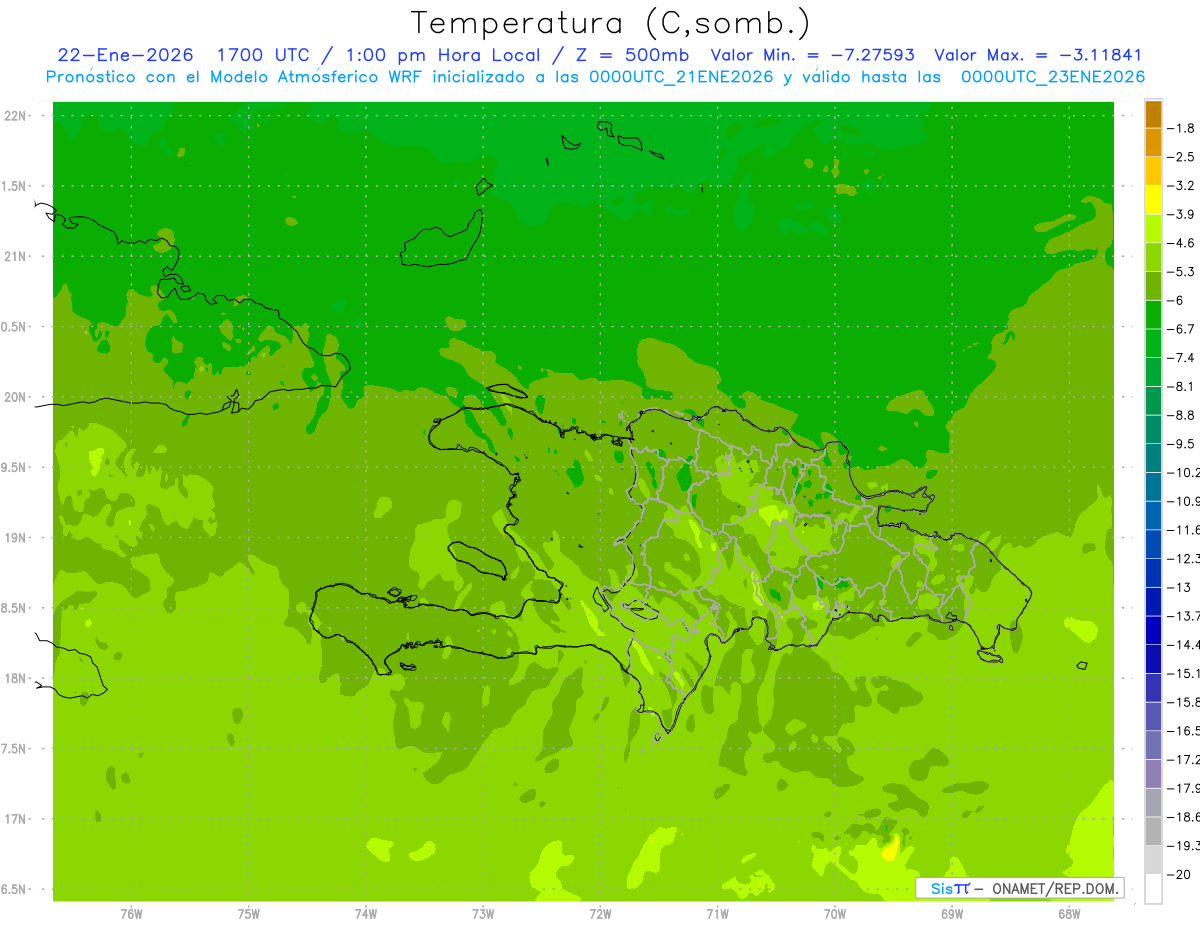The width and height of the screenshot is (1200, 927).
Task: Click the '-1.8' legend value
Action: click(x=1182, y=128)
